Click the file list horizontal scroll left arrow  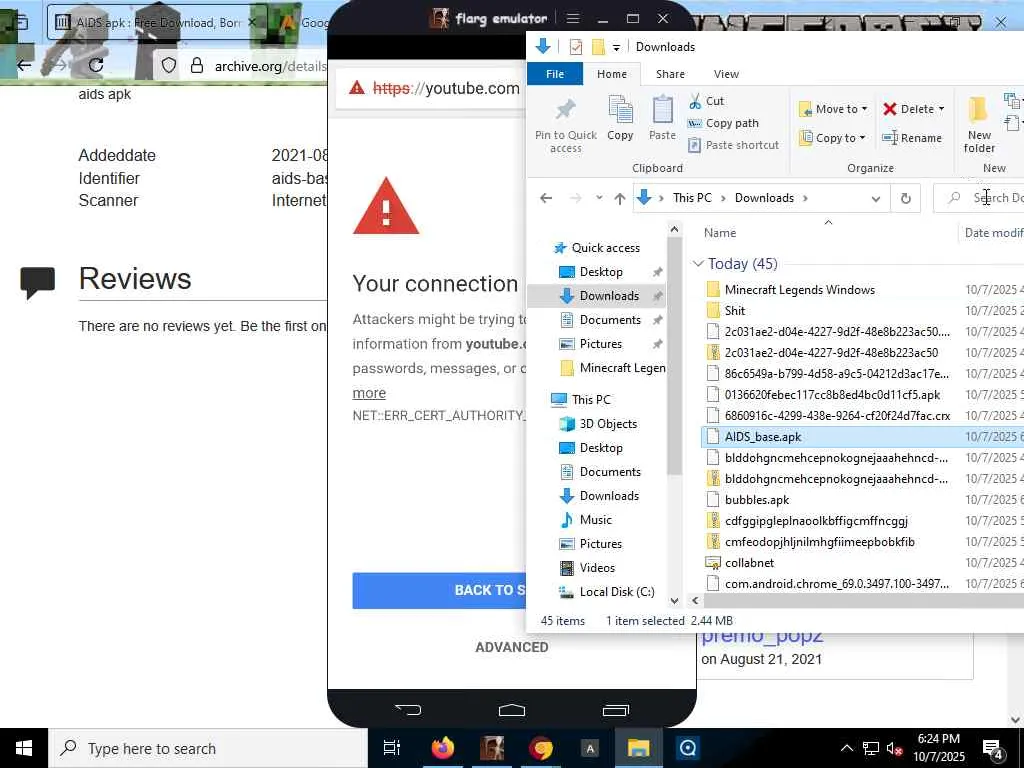(695, 600)
